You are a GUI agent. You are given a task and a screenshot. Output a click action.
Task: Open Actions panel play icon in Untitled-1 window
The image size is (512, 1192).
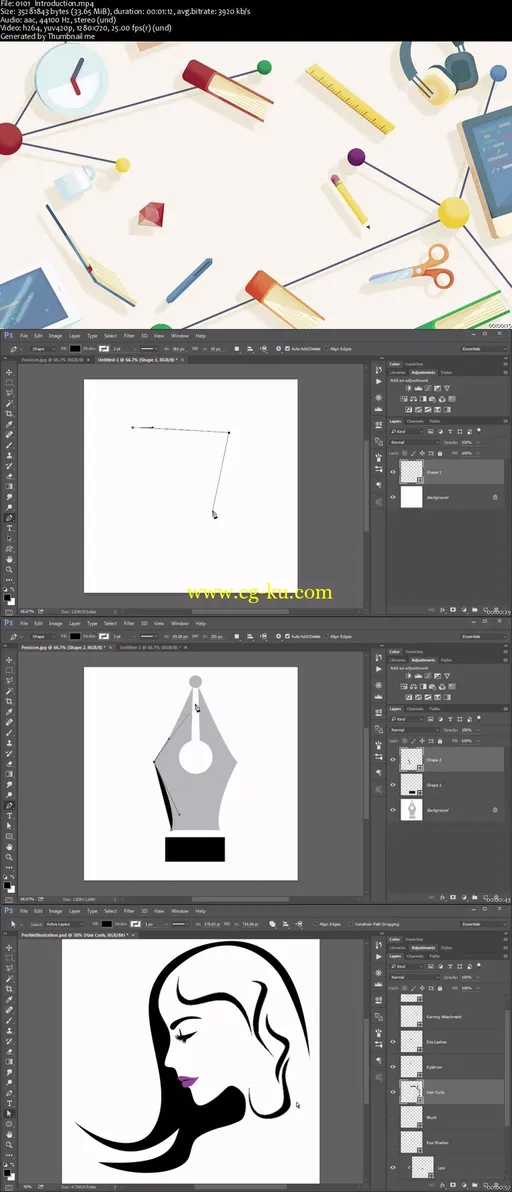click(x=378, y=382)
